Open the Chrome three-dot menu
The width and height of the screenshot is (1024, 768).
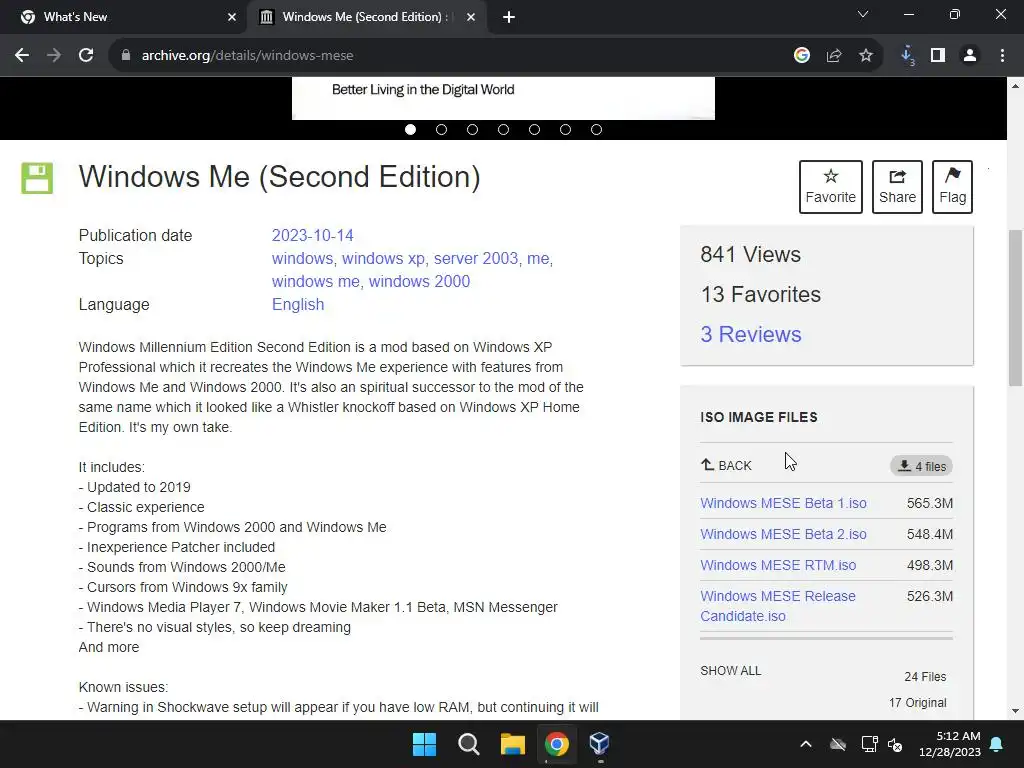(1002, 56)
